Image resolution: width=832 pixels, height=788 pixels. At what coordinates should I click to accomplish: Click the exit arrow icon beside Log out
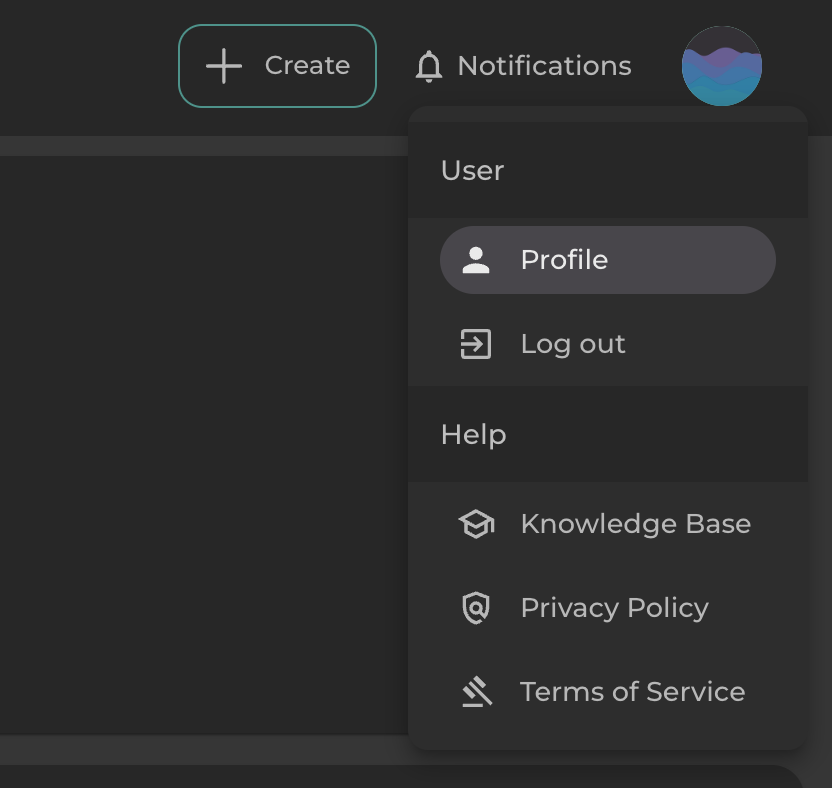coord(476,344)
